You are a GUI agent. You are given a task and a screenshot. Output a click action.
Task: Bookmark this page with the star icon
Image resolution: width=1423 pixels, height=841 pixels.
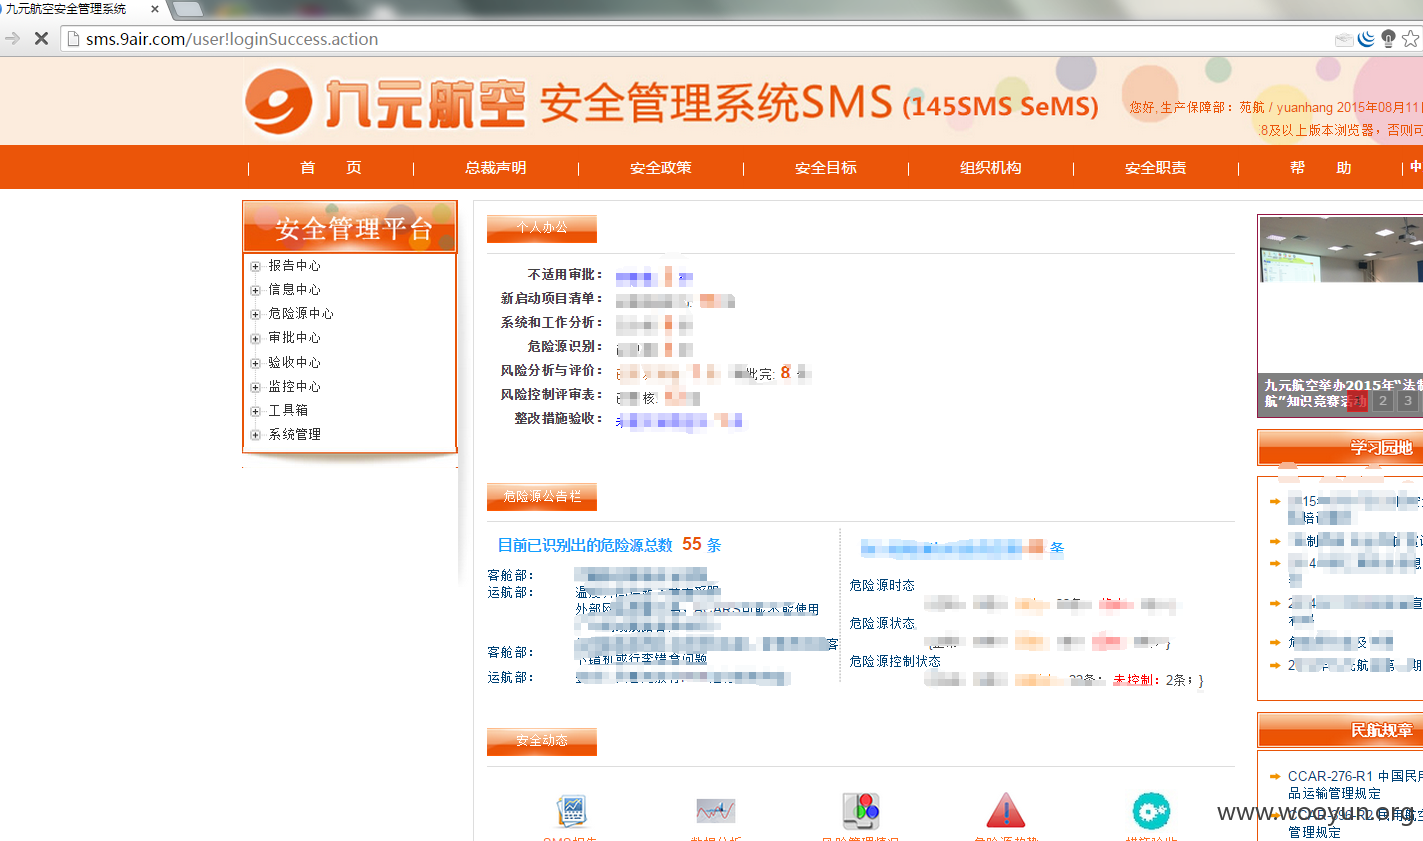coord(1411,39)
